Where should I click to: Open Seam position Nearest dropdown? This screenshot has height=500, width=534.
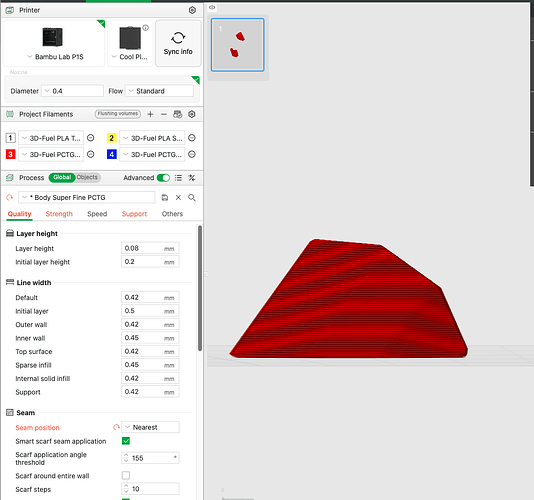click(x=150, y=427)
